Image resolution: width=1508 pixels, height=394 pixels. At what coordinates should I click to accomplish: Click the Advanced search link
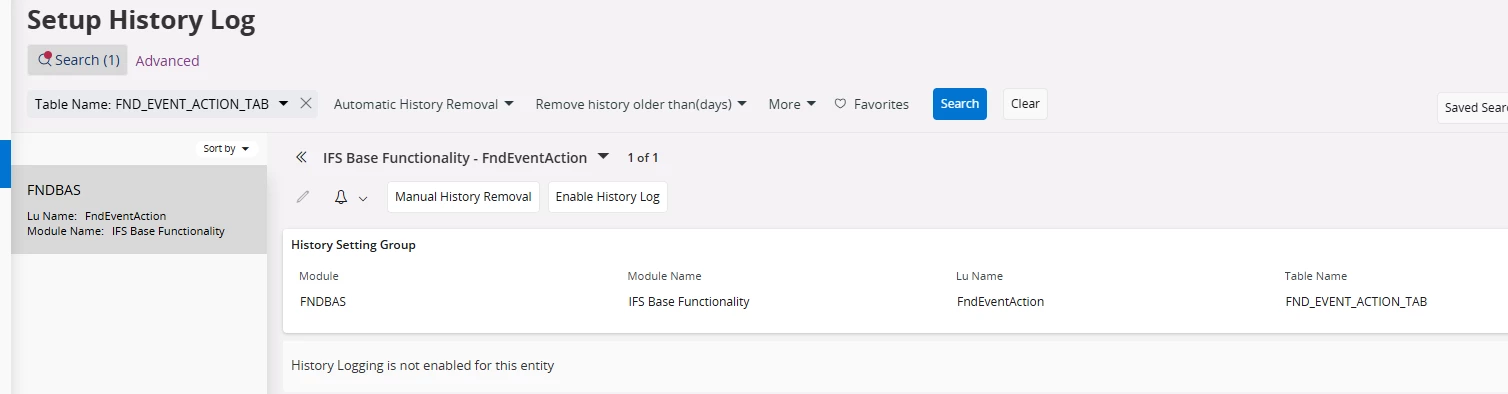(x=167, y=61)
